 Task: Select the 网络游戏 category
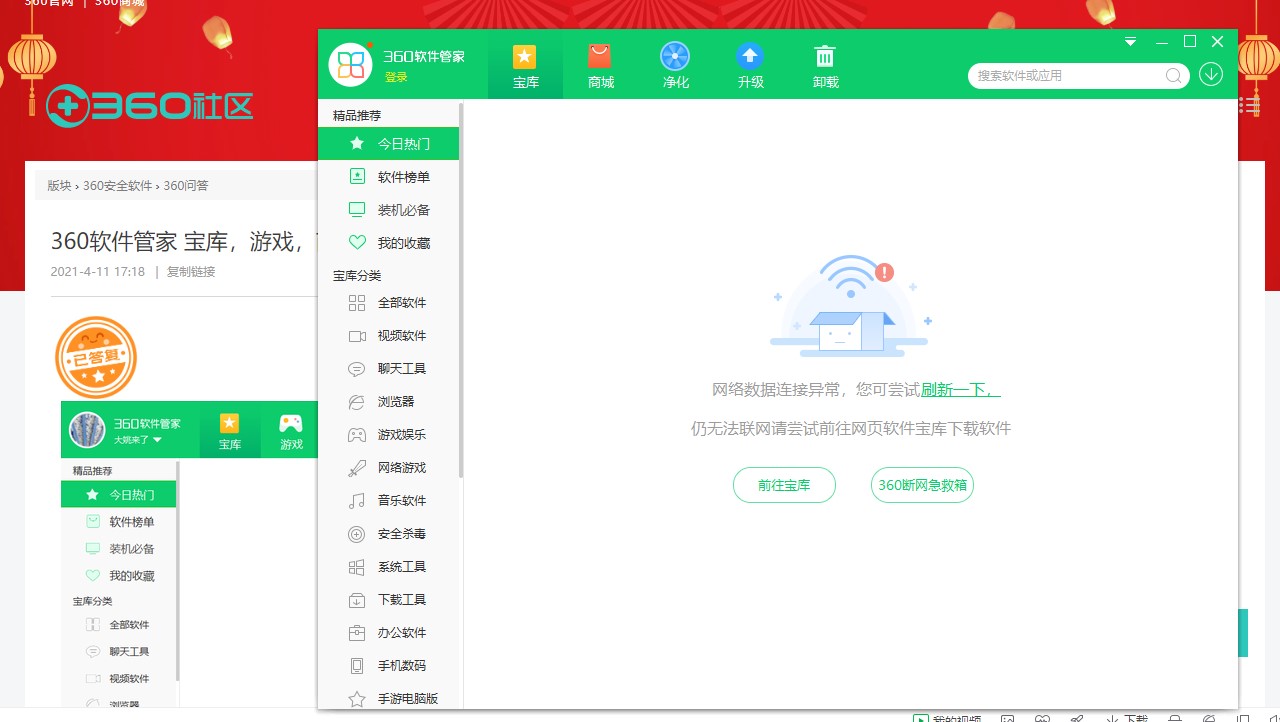click(x=388, y=467)
